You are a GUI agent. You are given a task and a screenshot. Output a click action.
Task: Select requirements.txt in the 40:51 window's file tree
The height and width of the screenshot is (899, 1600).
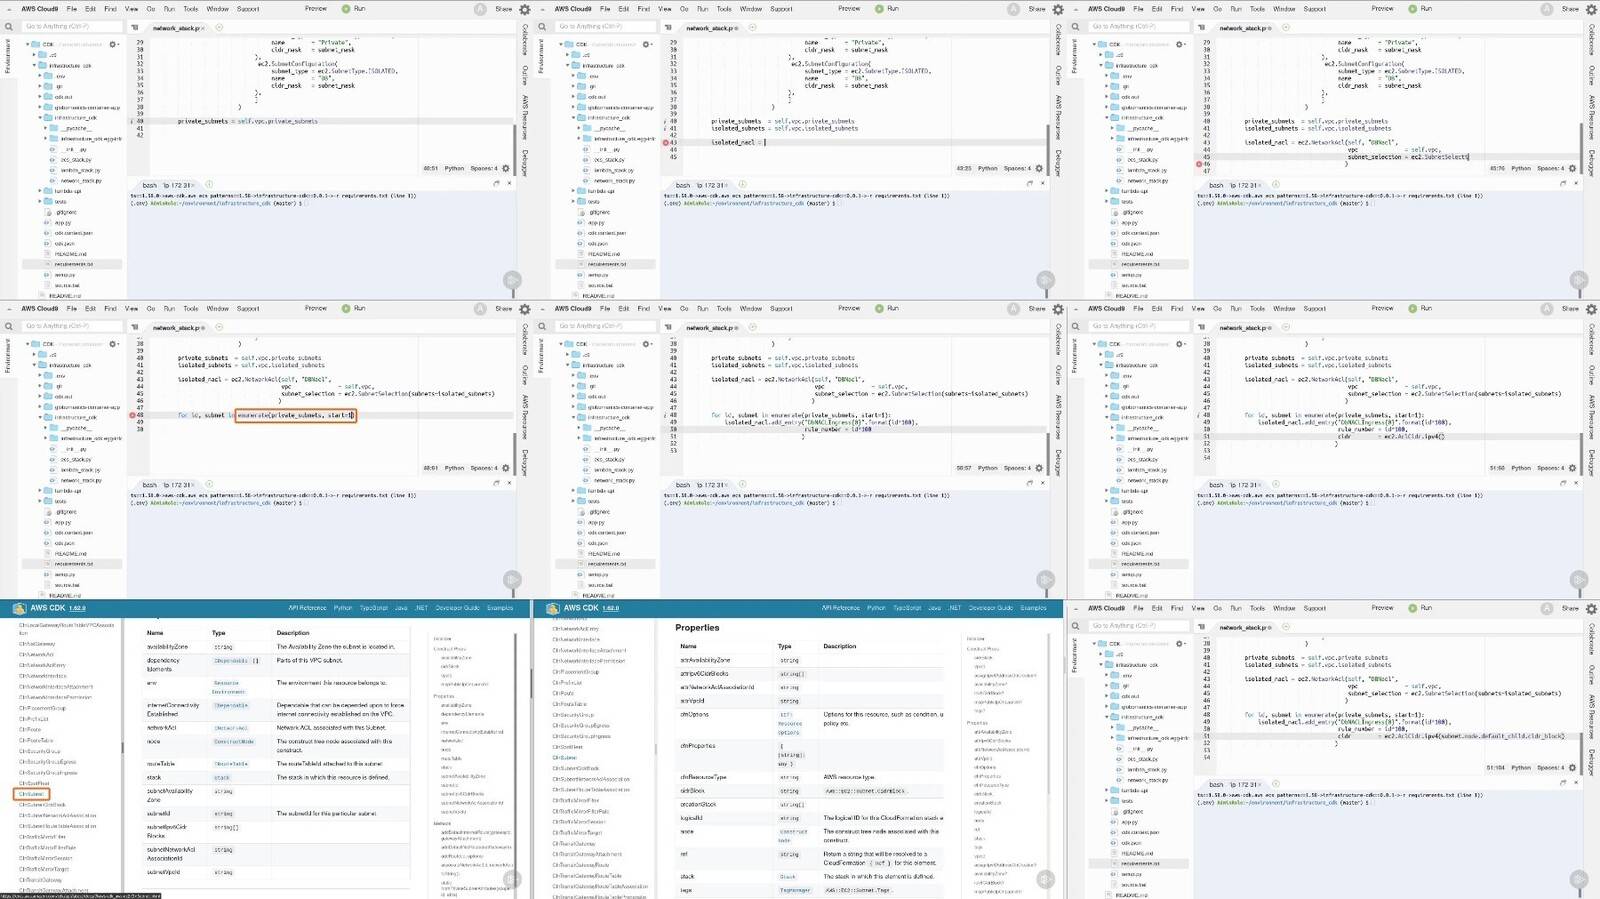[73, 264]
